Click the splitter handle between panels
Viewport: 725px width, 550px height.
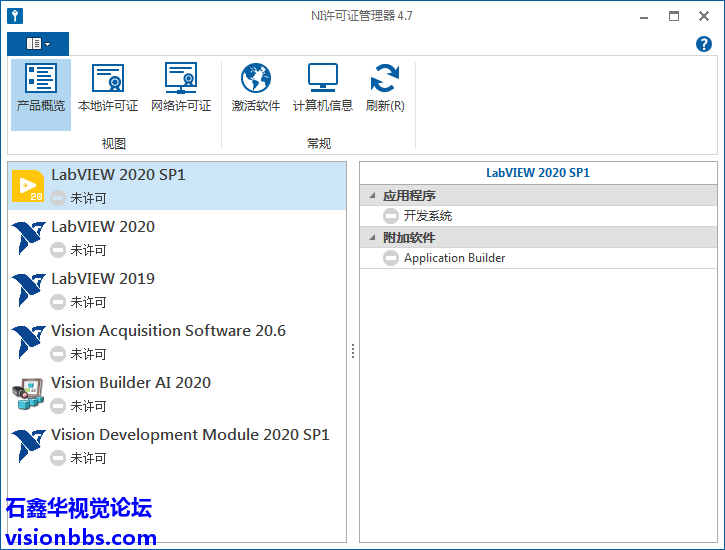tap(352, 351)
